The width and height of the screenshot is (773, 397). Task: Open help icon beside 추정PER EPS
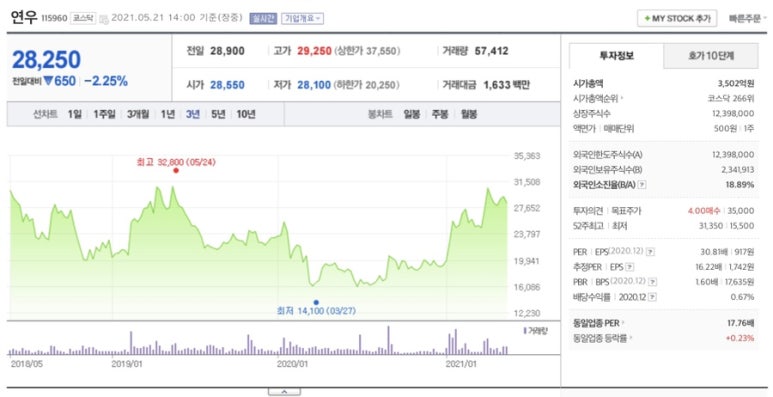click(x=630, y=267)
